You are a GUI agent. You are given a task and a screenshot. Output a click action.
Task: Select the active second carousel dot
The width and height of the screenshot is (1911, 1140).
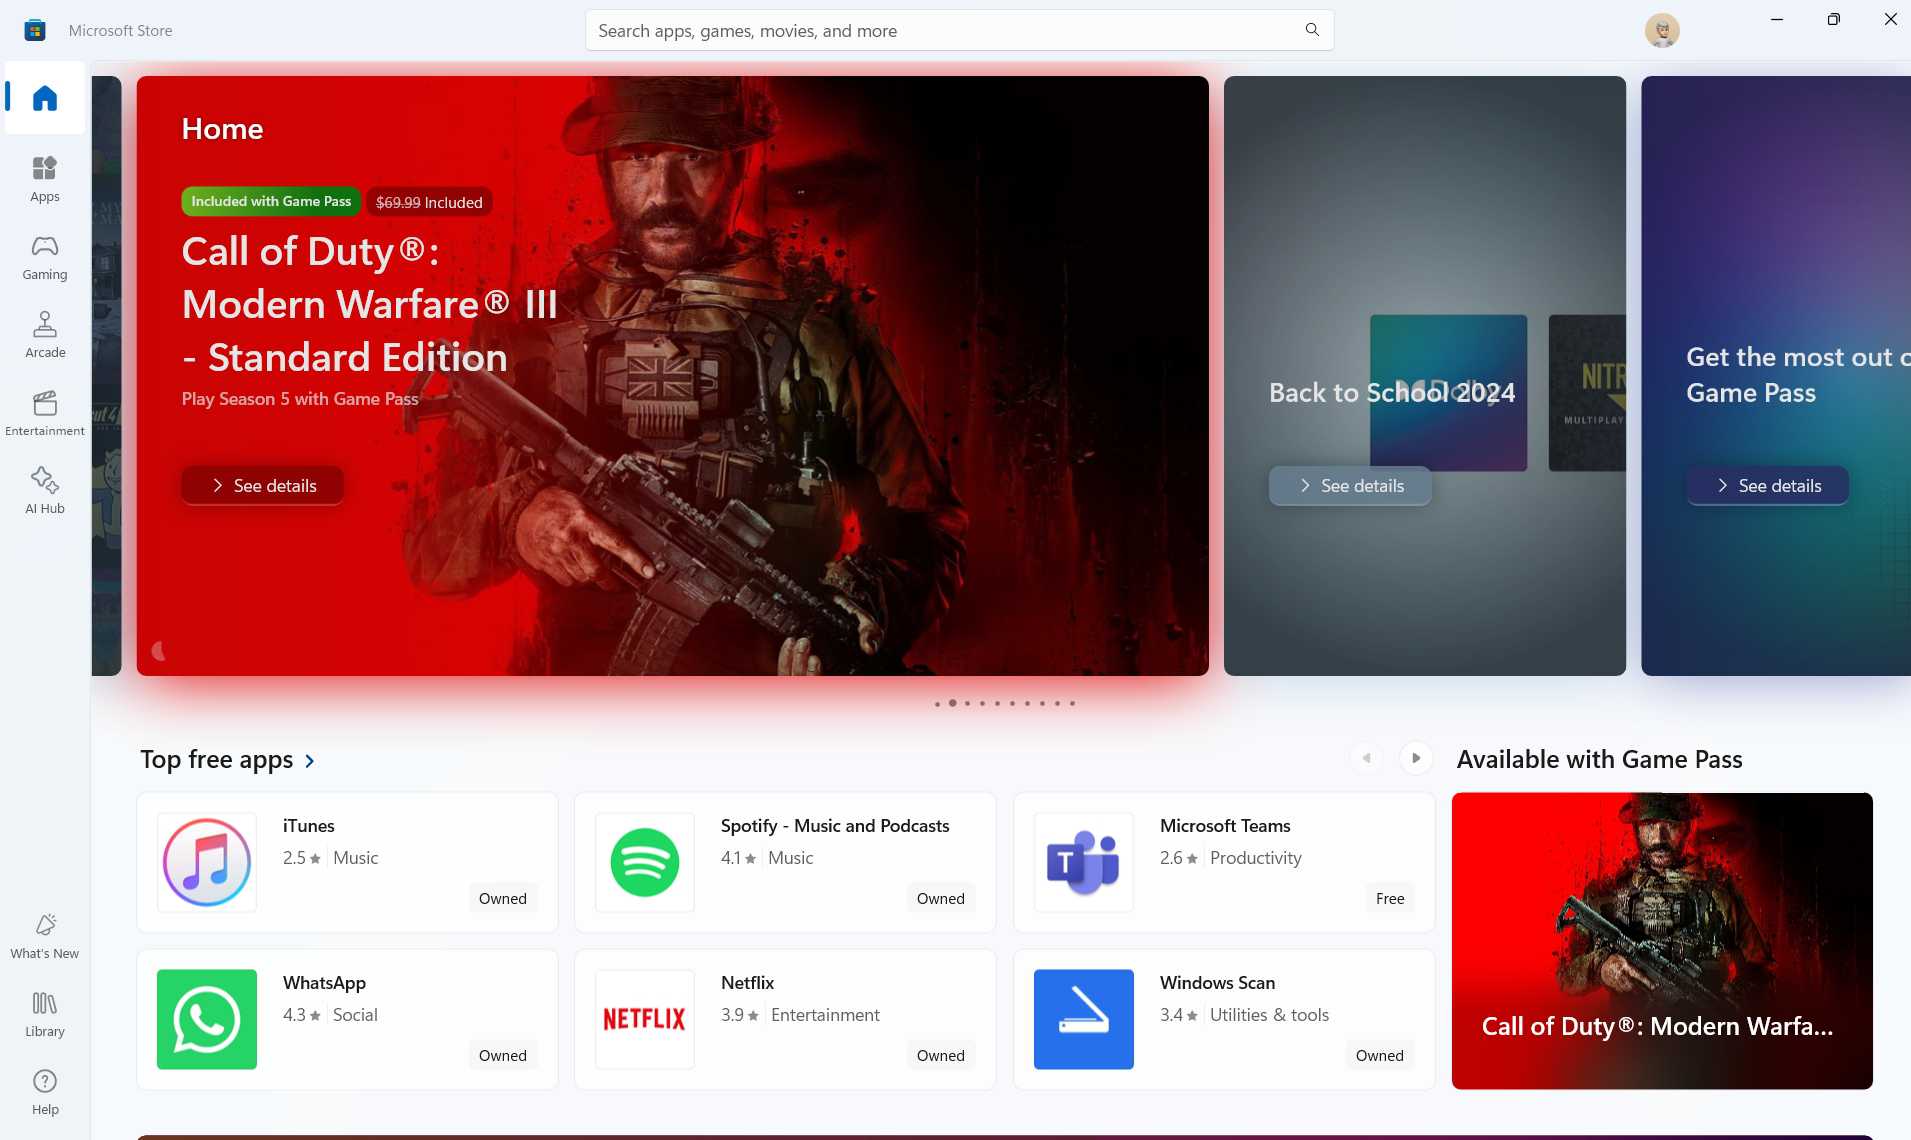(952, 703)
